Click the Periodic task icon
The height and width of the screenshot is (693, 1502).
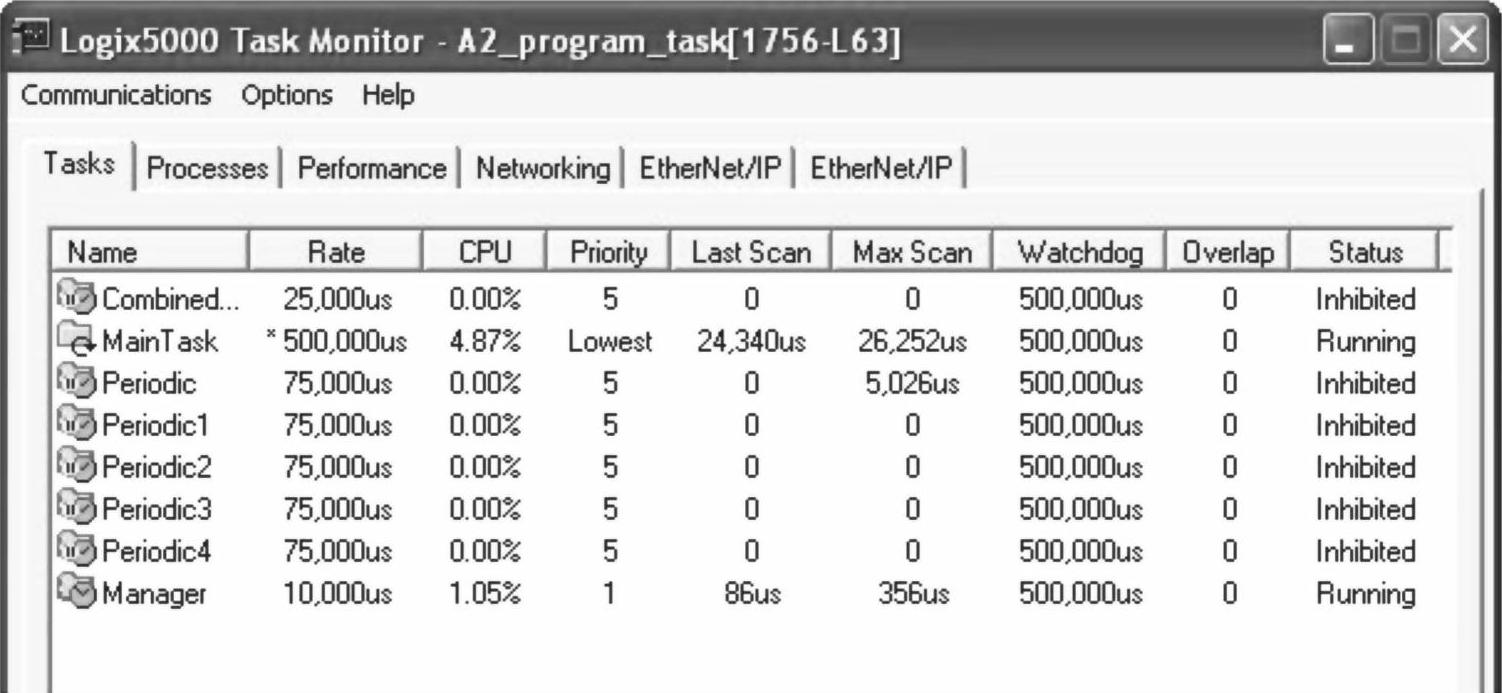79,383
